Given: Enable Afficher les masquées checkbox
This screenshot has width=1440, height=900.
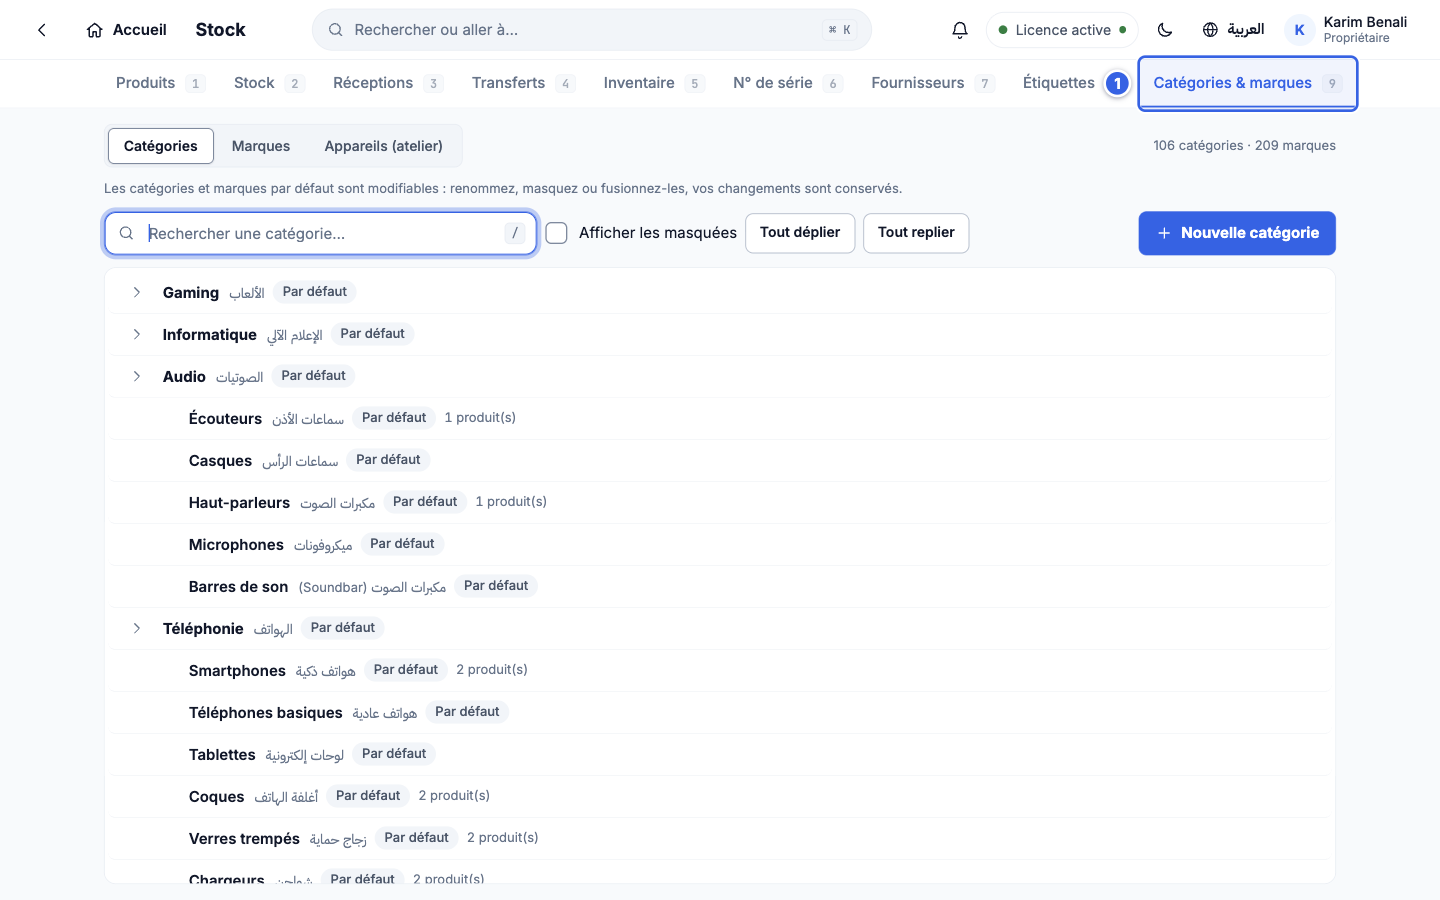Looking at the screenshot, I should coord(557,233).
